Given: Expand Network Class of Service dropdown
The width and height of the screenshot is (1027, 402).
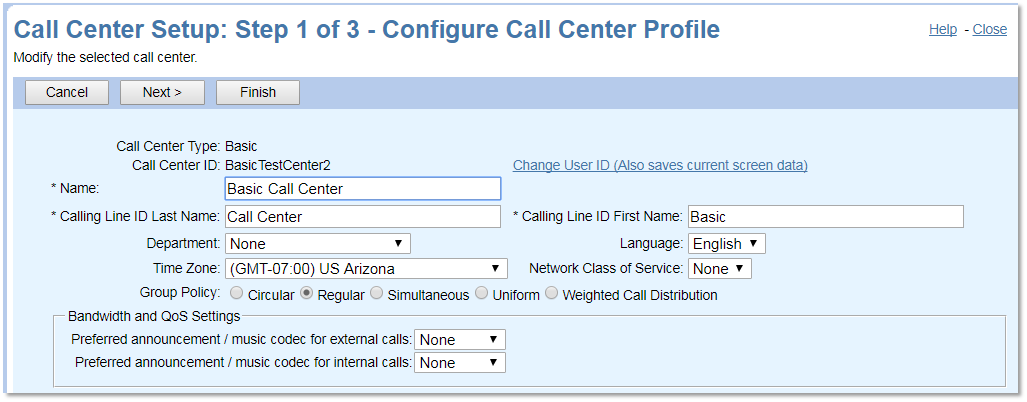Looking at the screenshot, I should point(720,269).
